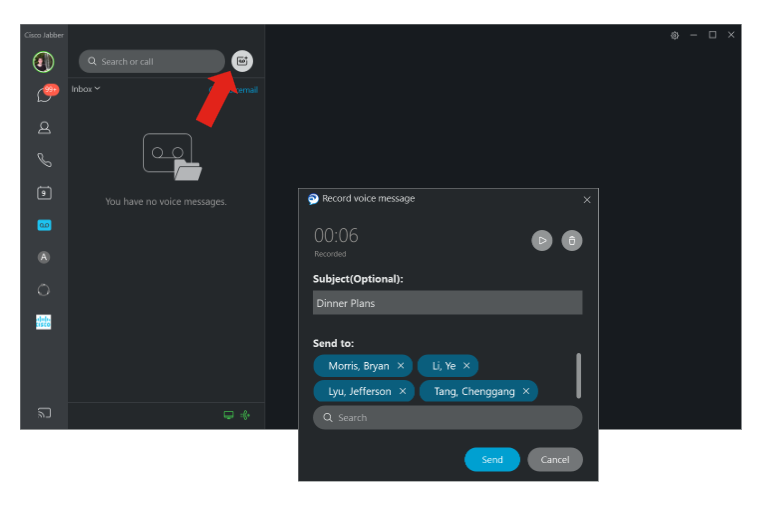
Task: Remove recipient Morris, Bryan
Action: [x=401, y=366]
